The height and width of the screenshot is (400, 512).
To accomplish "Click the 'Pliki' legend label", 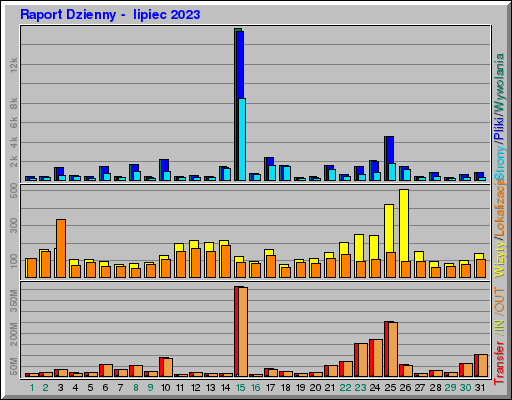I will (500, 128).
